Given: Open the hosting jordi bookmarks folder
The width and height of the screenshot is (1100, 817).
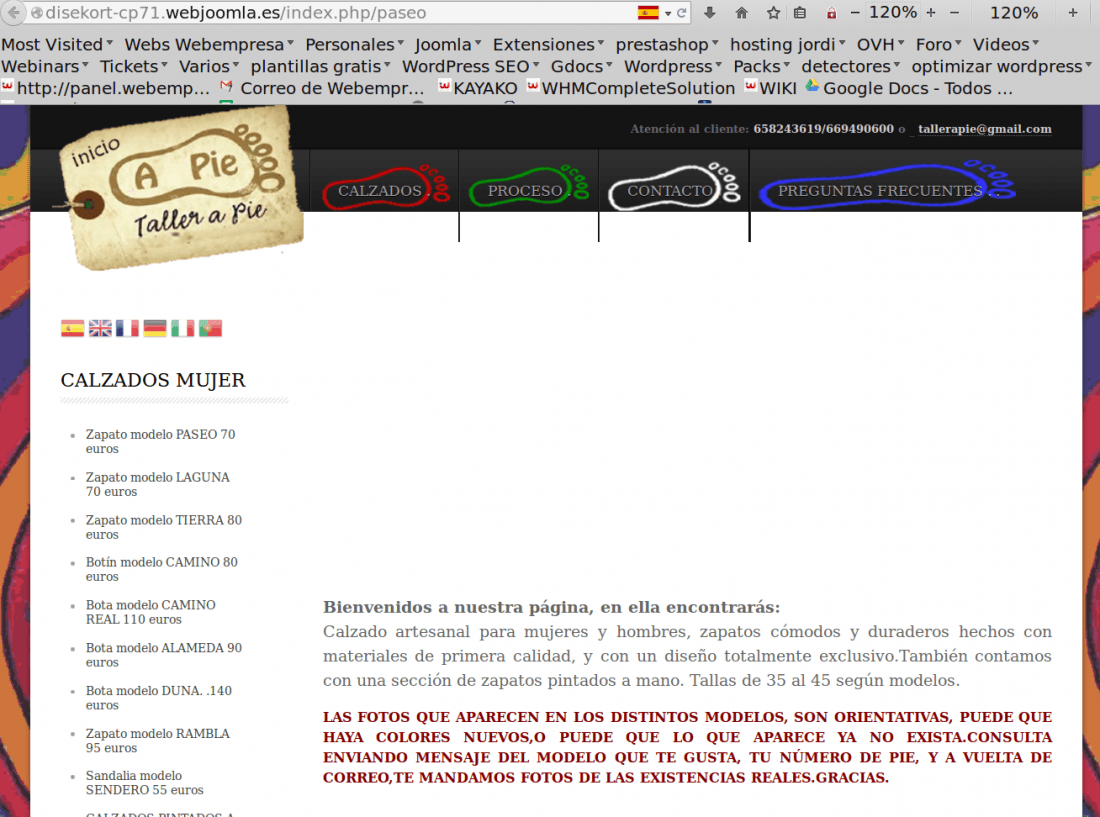Looking at the screenshot, I should click(787, 44).
